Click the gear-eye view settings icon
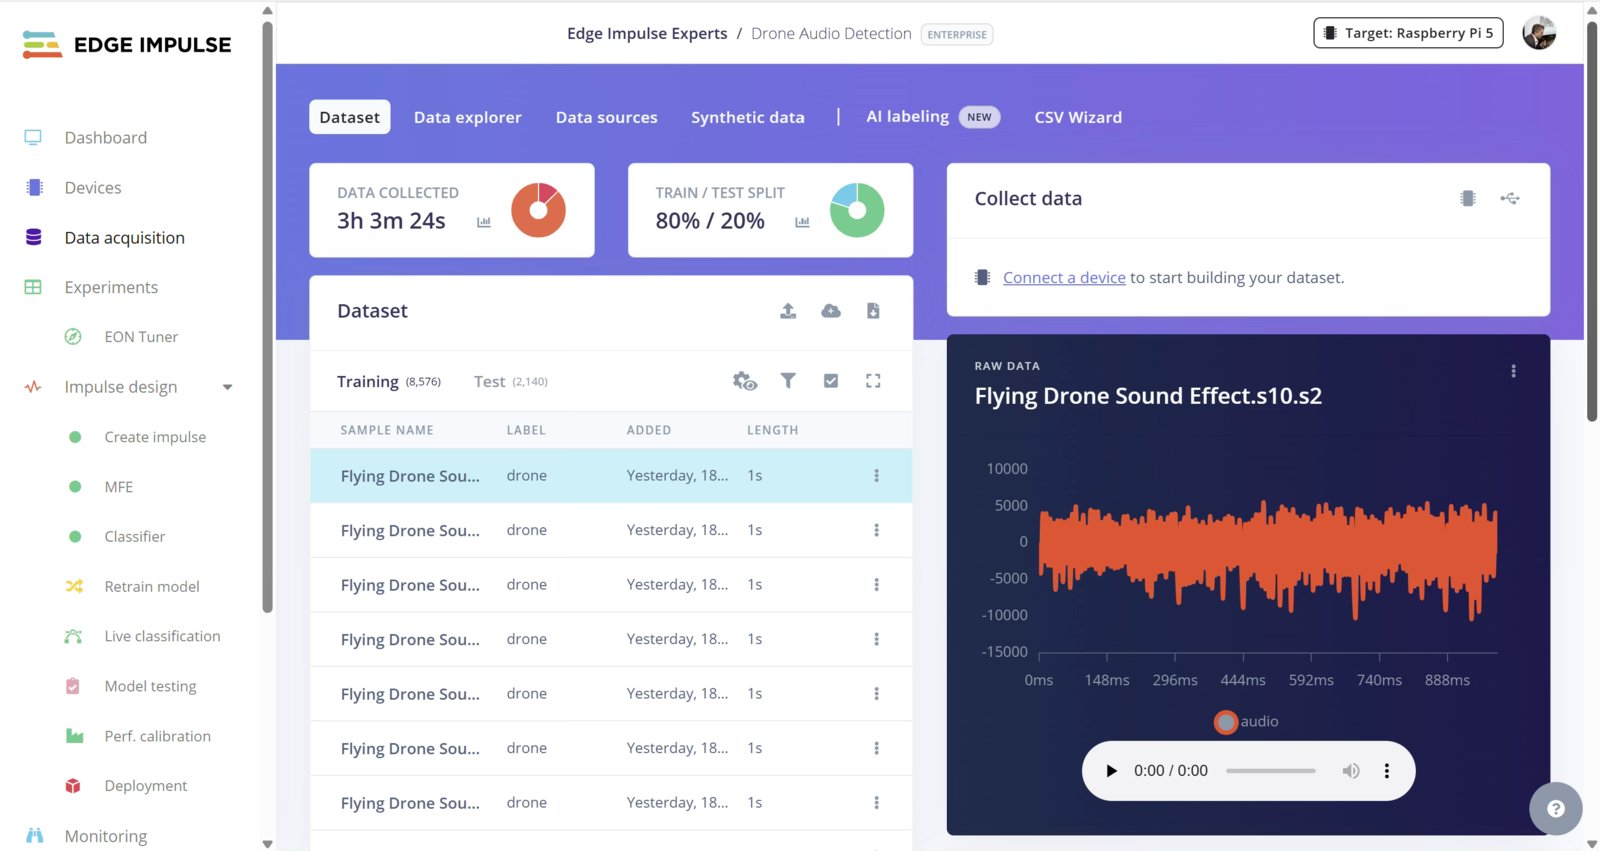1600x851 pixels. point(745,381)
